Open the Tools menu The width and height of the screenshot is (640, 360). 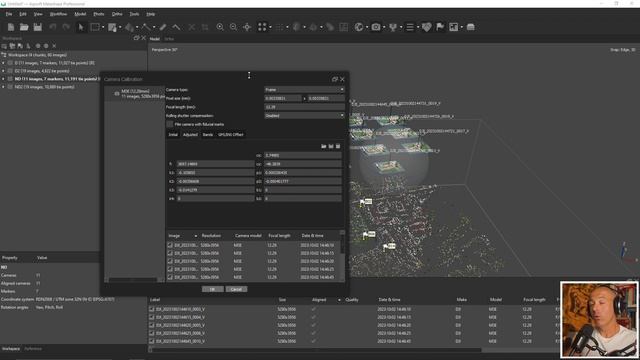click(134, 14)
